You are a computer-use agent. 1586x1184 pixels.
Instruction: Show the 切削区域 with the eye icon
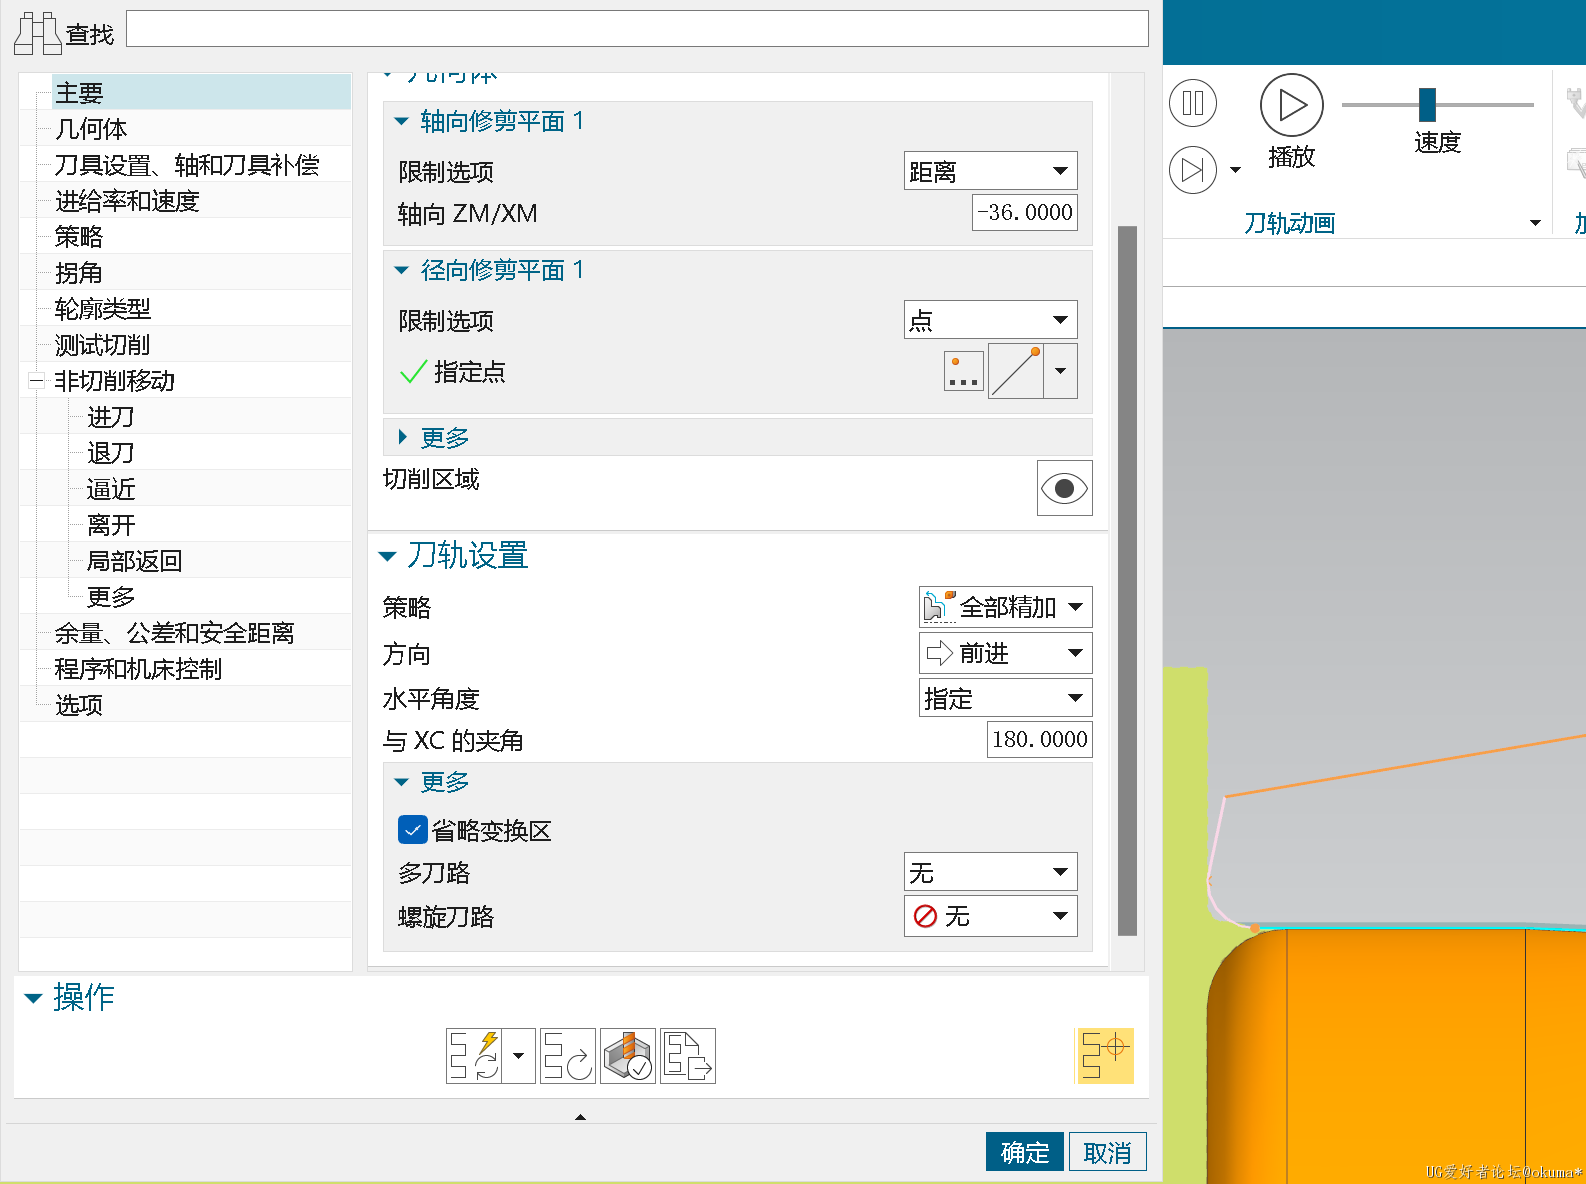1065,488
